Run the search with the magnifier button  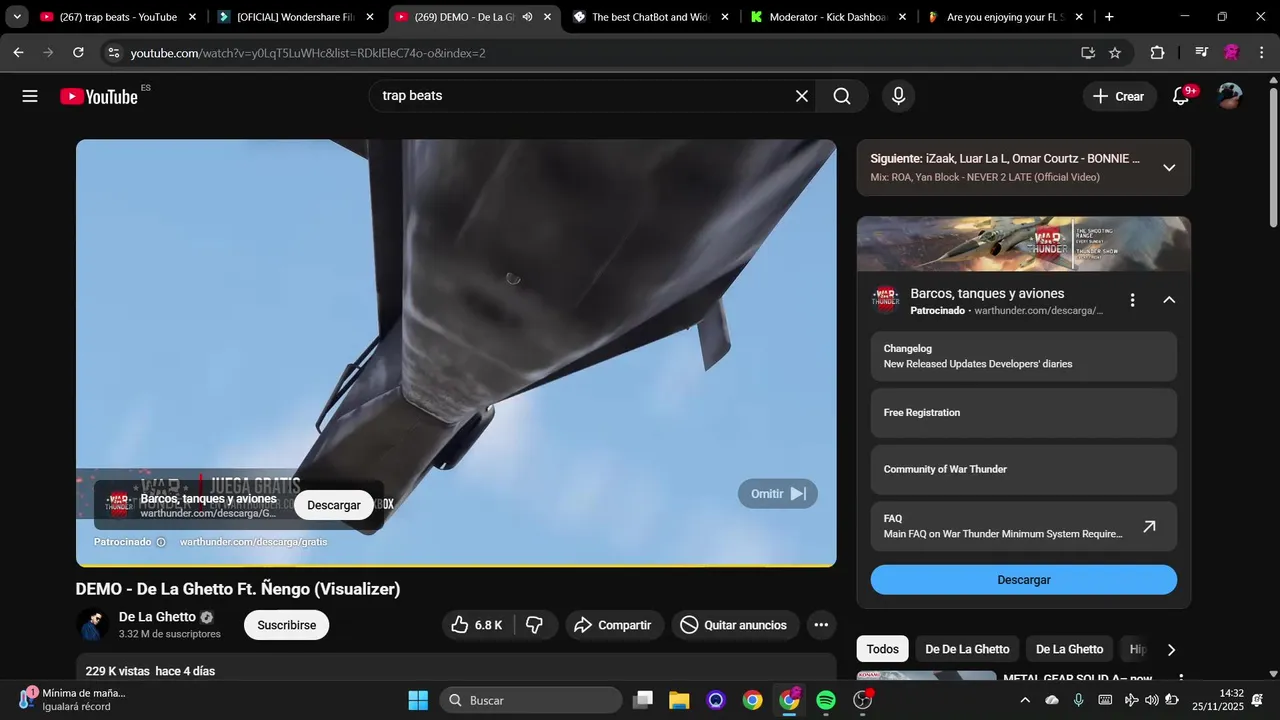tap(842, 96)
